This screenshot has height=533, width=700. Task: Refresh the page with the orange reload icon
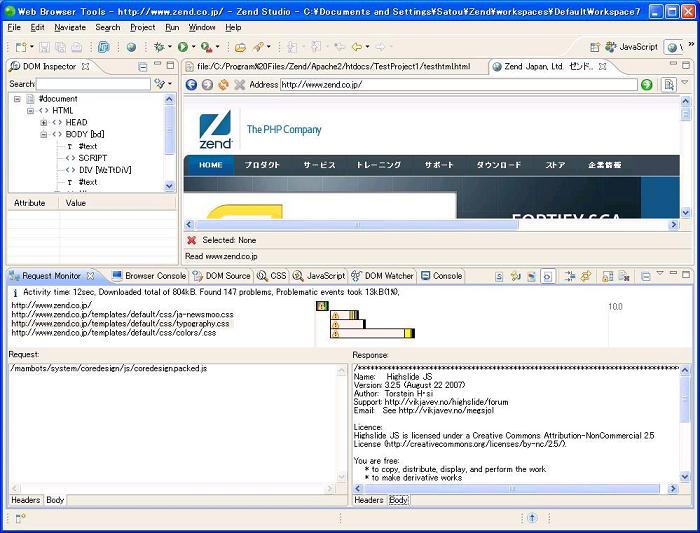[223, 85]
